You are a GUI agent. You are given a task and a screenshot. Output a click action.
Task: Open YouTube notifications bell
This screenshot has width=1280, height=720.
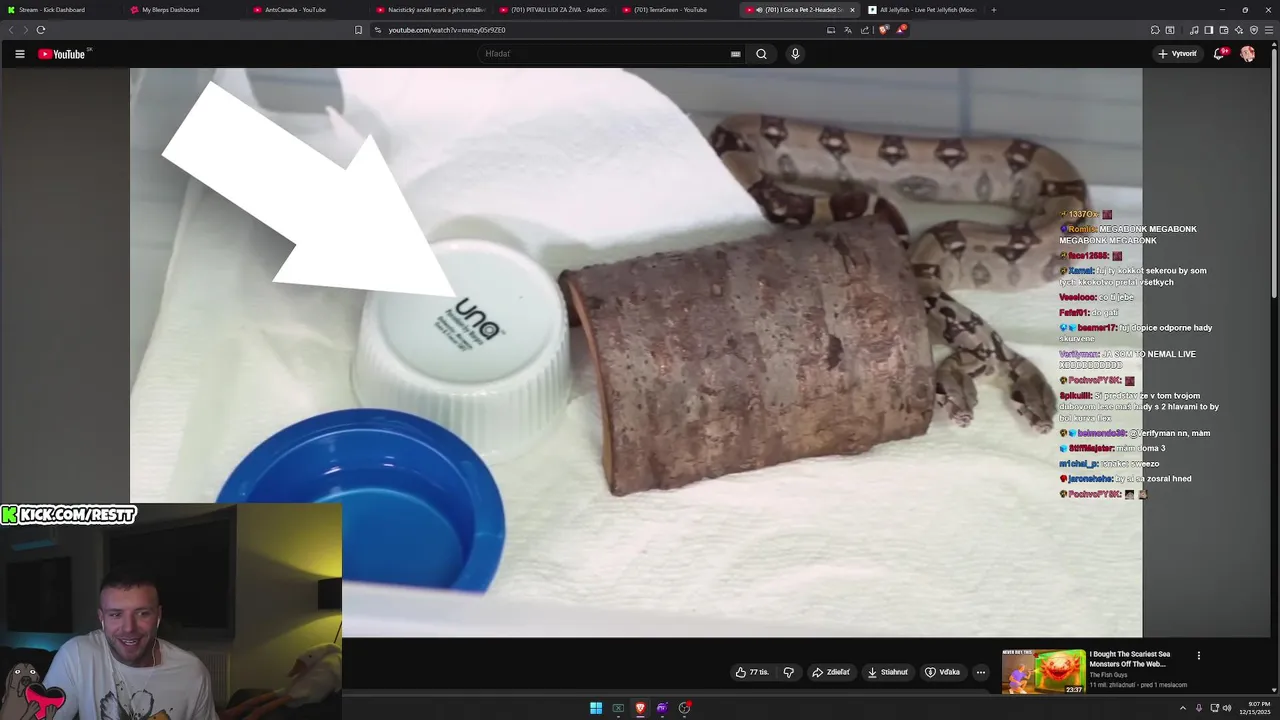[1219, 54]
